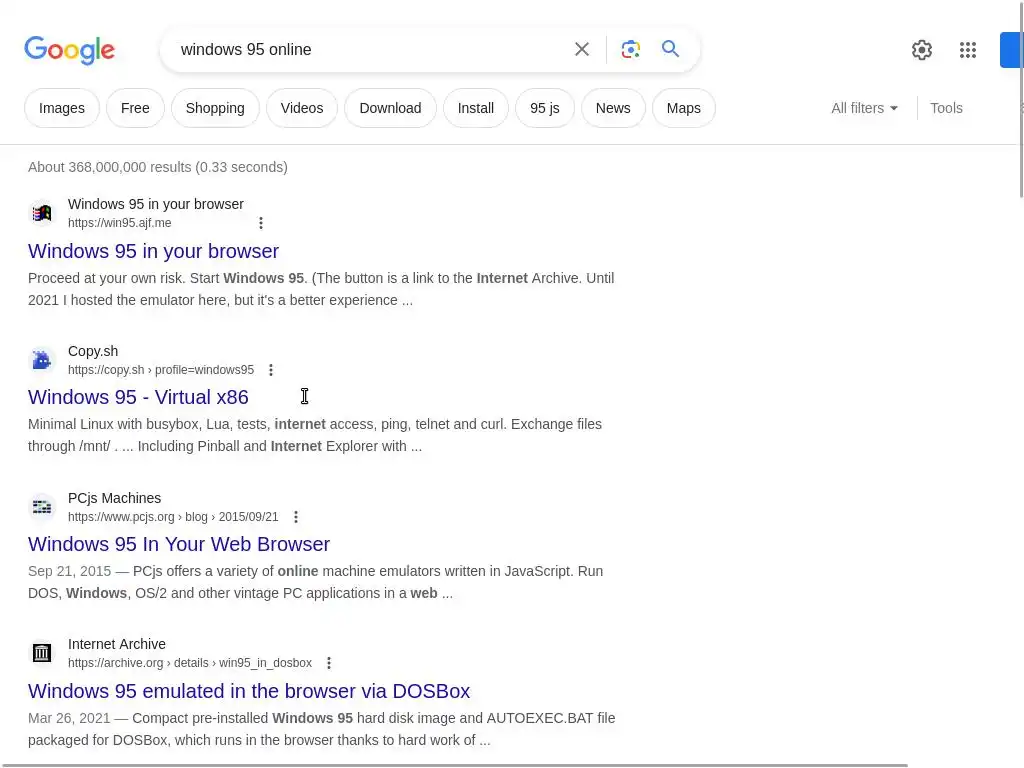Click the vertical page scrollbar
1024x768 pixels.
pos(1021,98)
